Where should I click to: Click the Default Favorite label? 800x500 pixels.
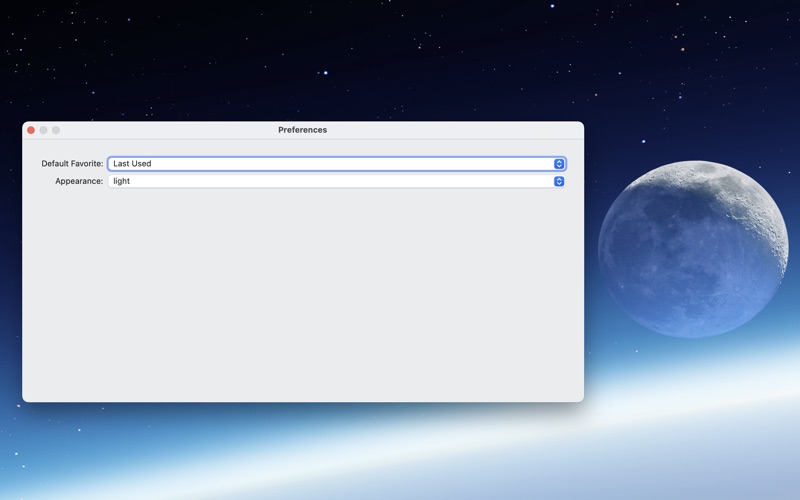[x=72, y=164]
